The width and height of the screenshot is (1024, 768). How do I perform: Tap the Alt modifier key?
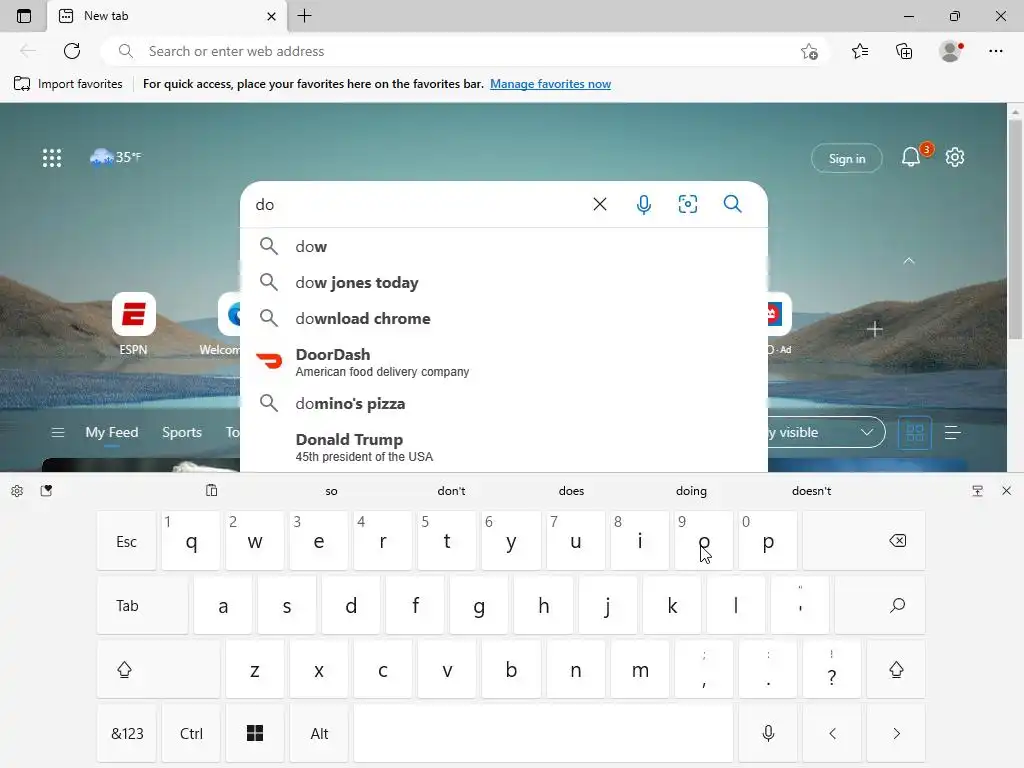point(319,733)
